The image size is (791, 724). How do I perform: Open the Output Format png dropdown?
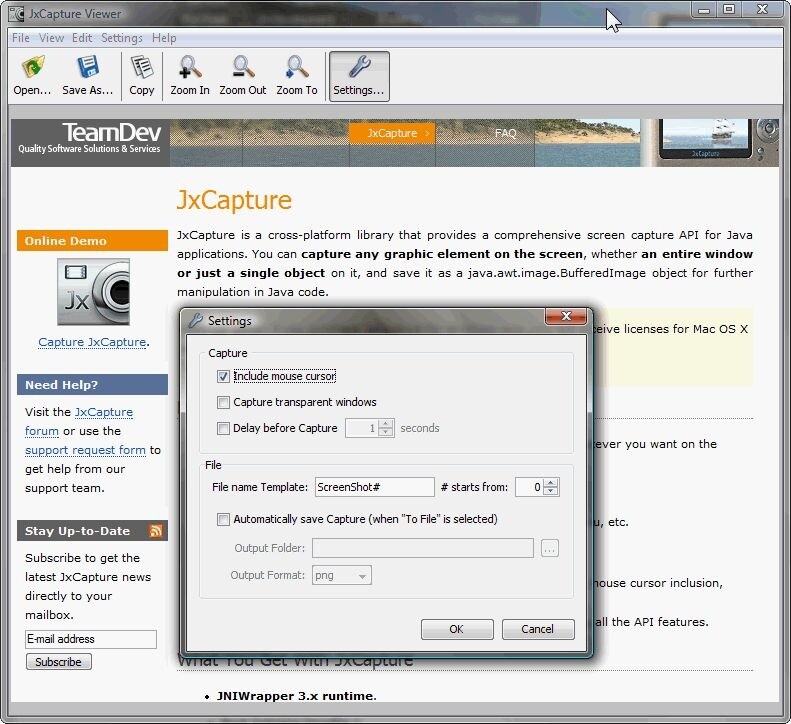coord(342,575)
